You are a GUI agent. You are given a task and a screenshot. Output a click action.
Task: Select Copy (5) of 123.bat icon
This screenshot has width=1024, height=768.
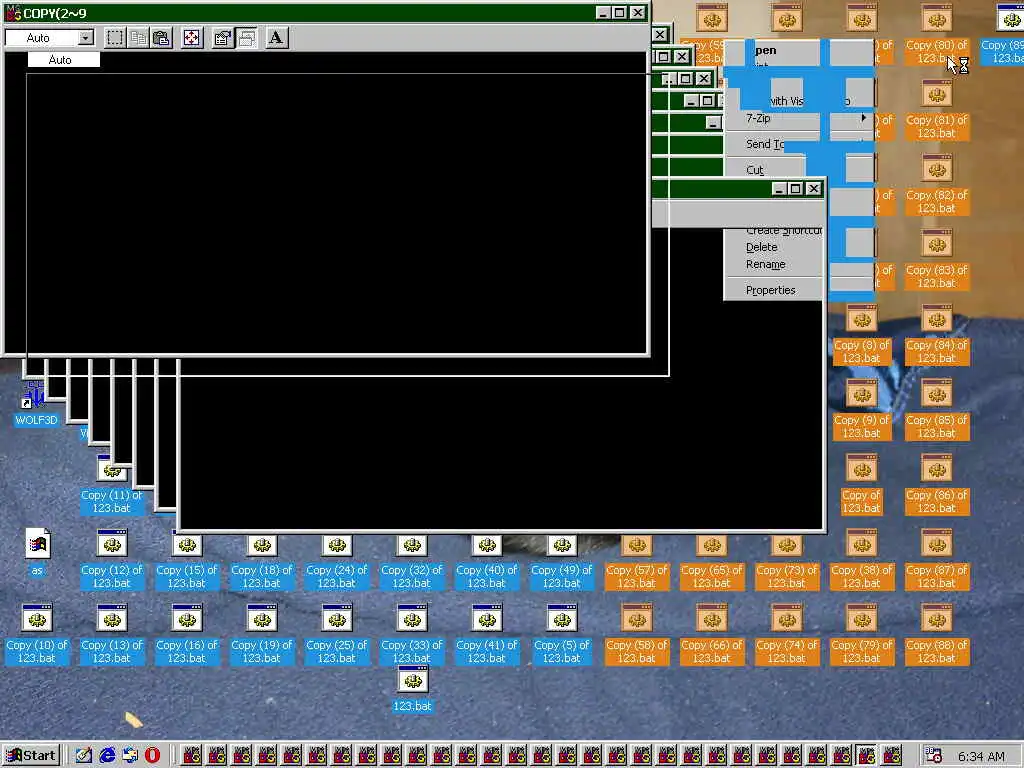562,635
